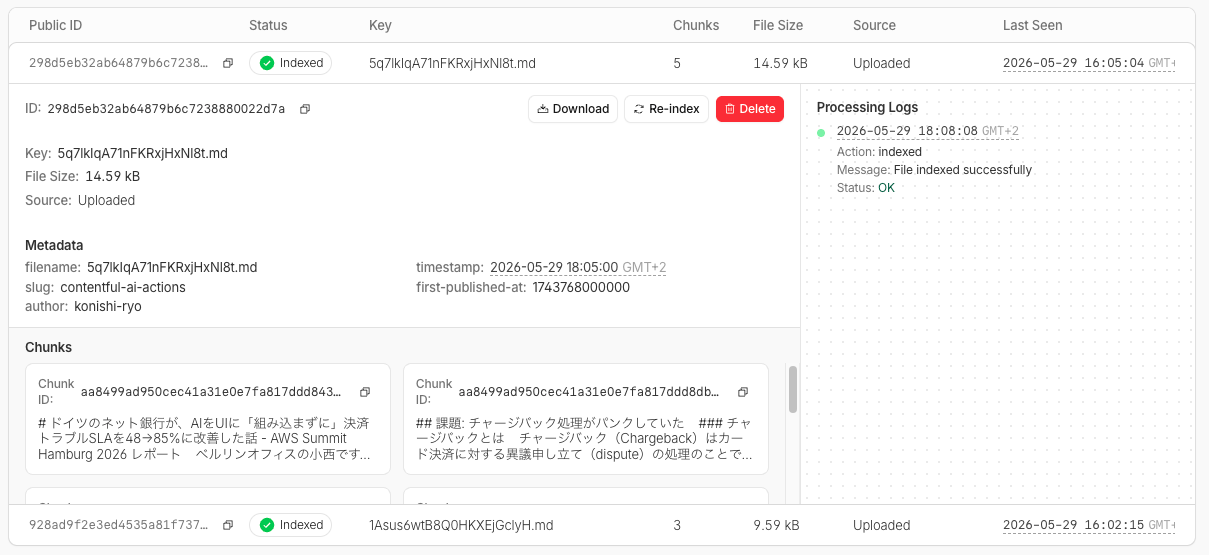Click the Action: indexed log line
1209x555 pixels.
(x=879, y=152)
